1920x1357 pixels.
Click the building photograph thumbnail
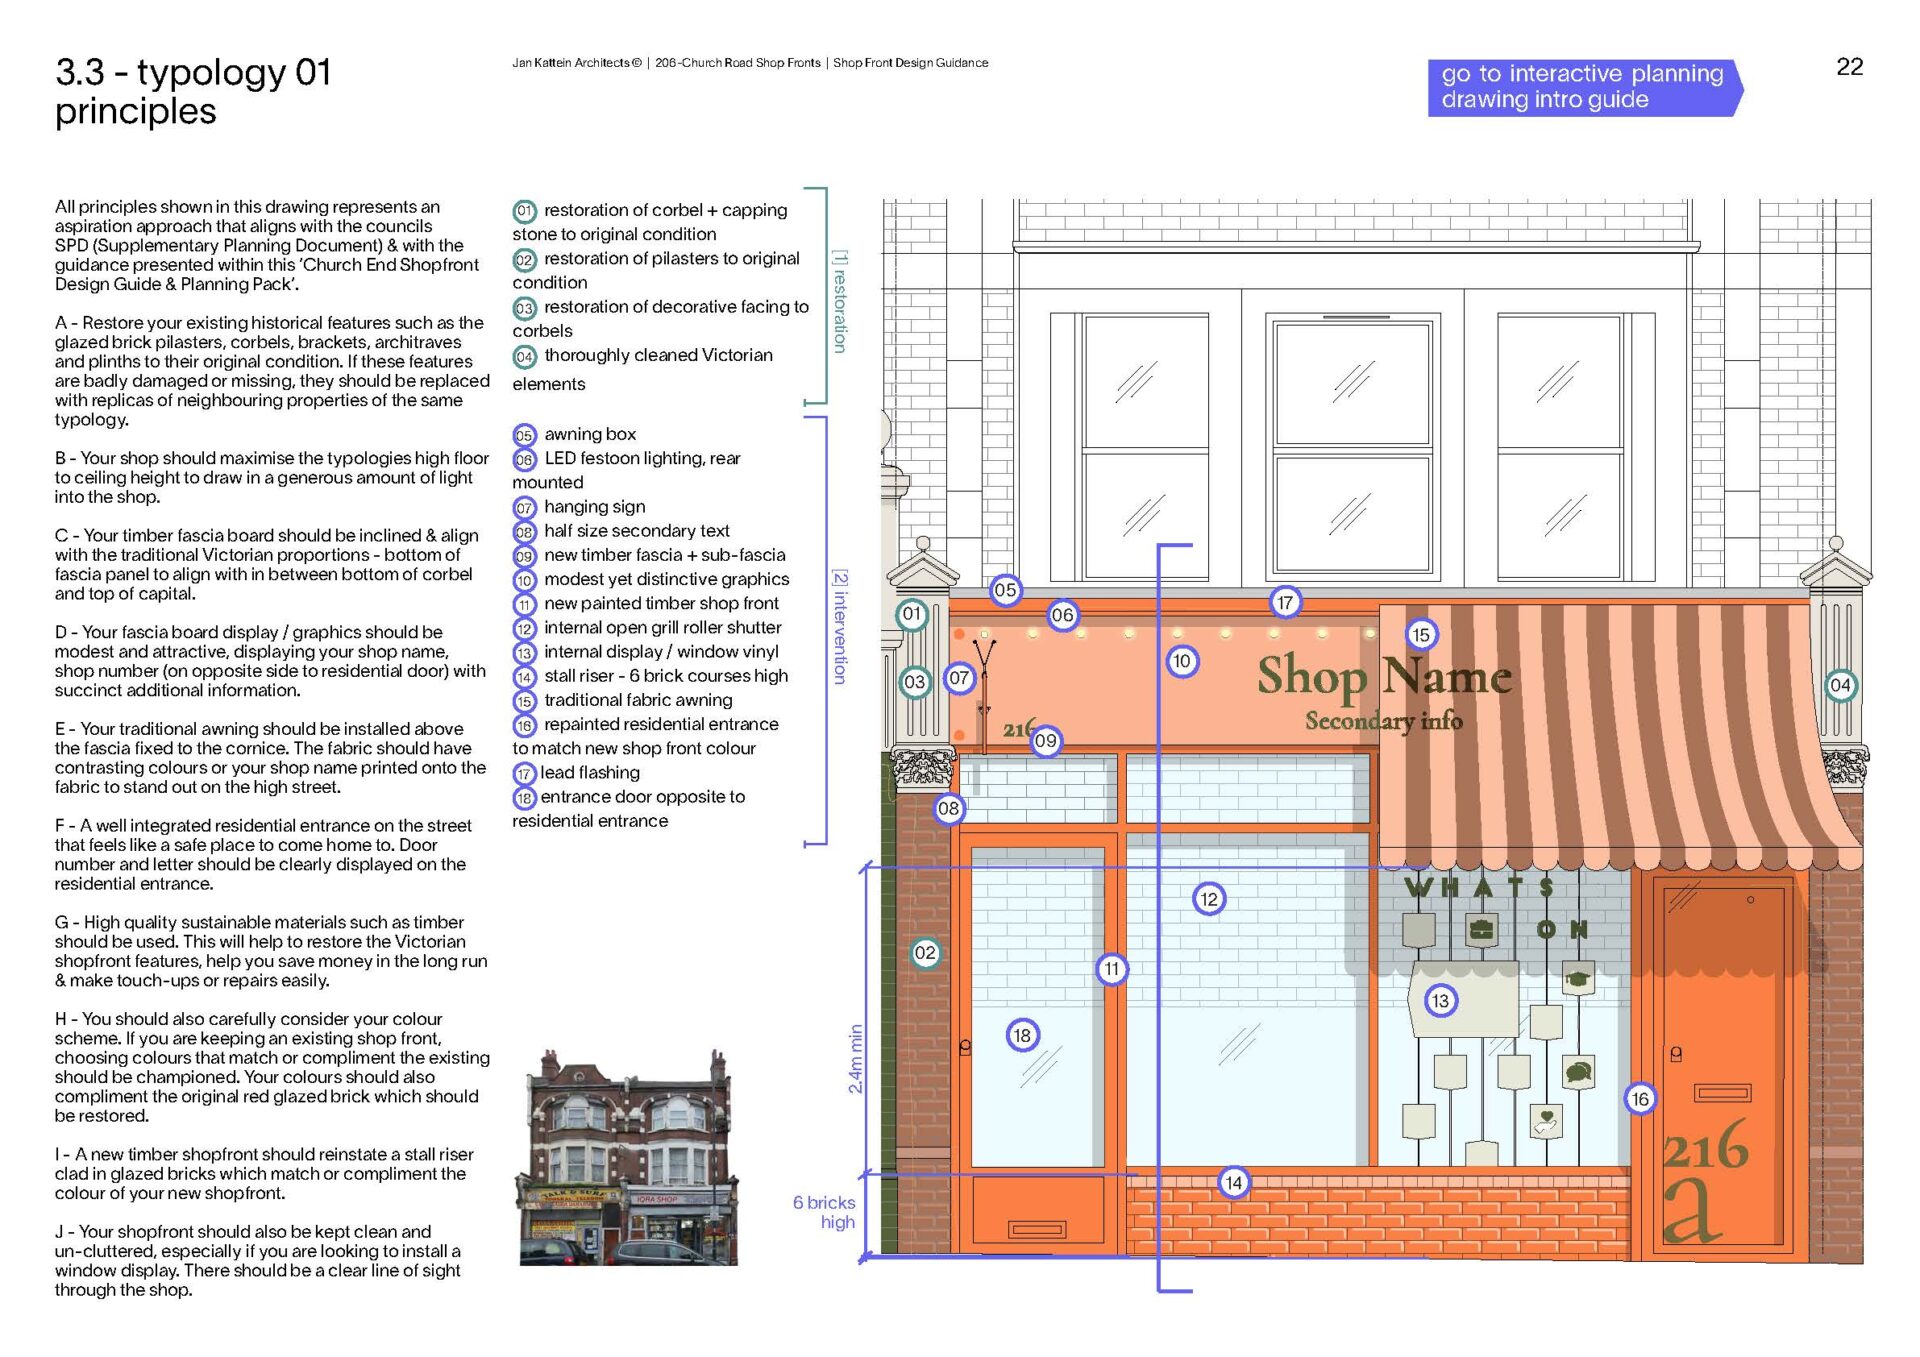coord(628,1158)
